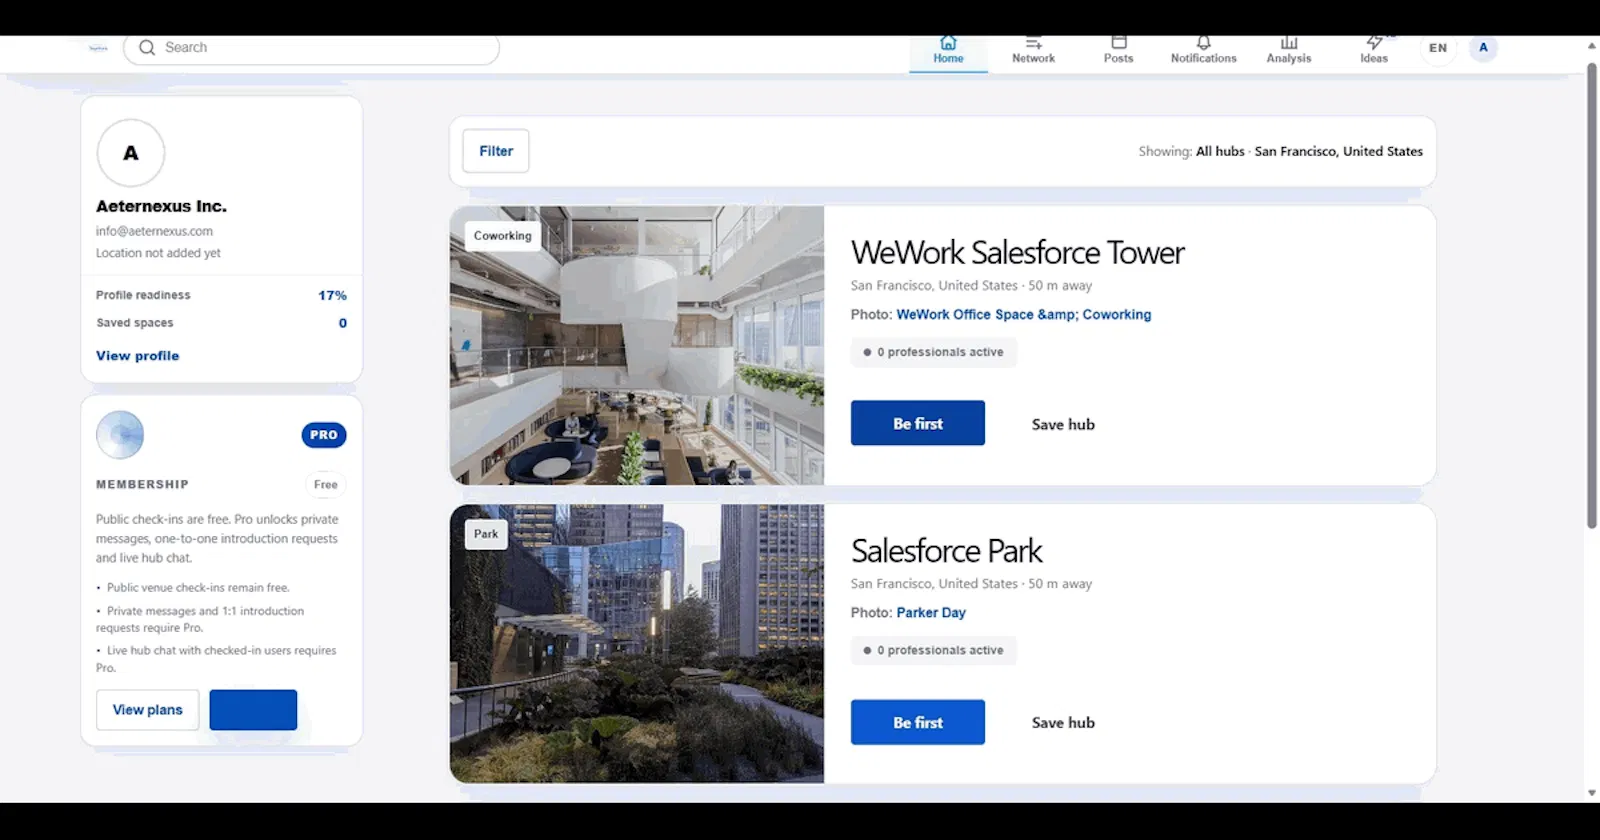Click the WeWork Salesforce Tower photo
Screen dimensions: 1600x840
pos(637,346)
